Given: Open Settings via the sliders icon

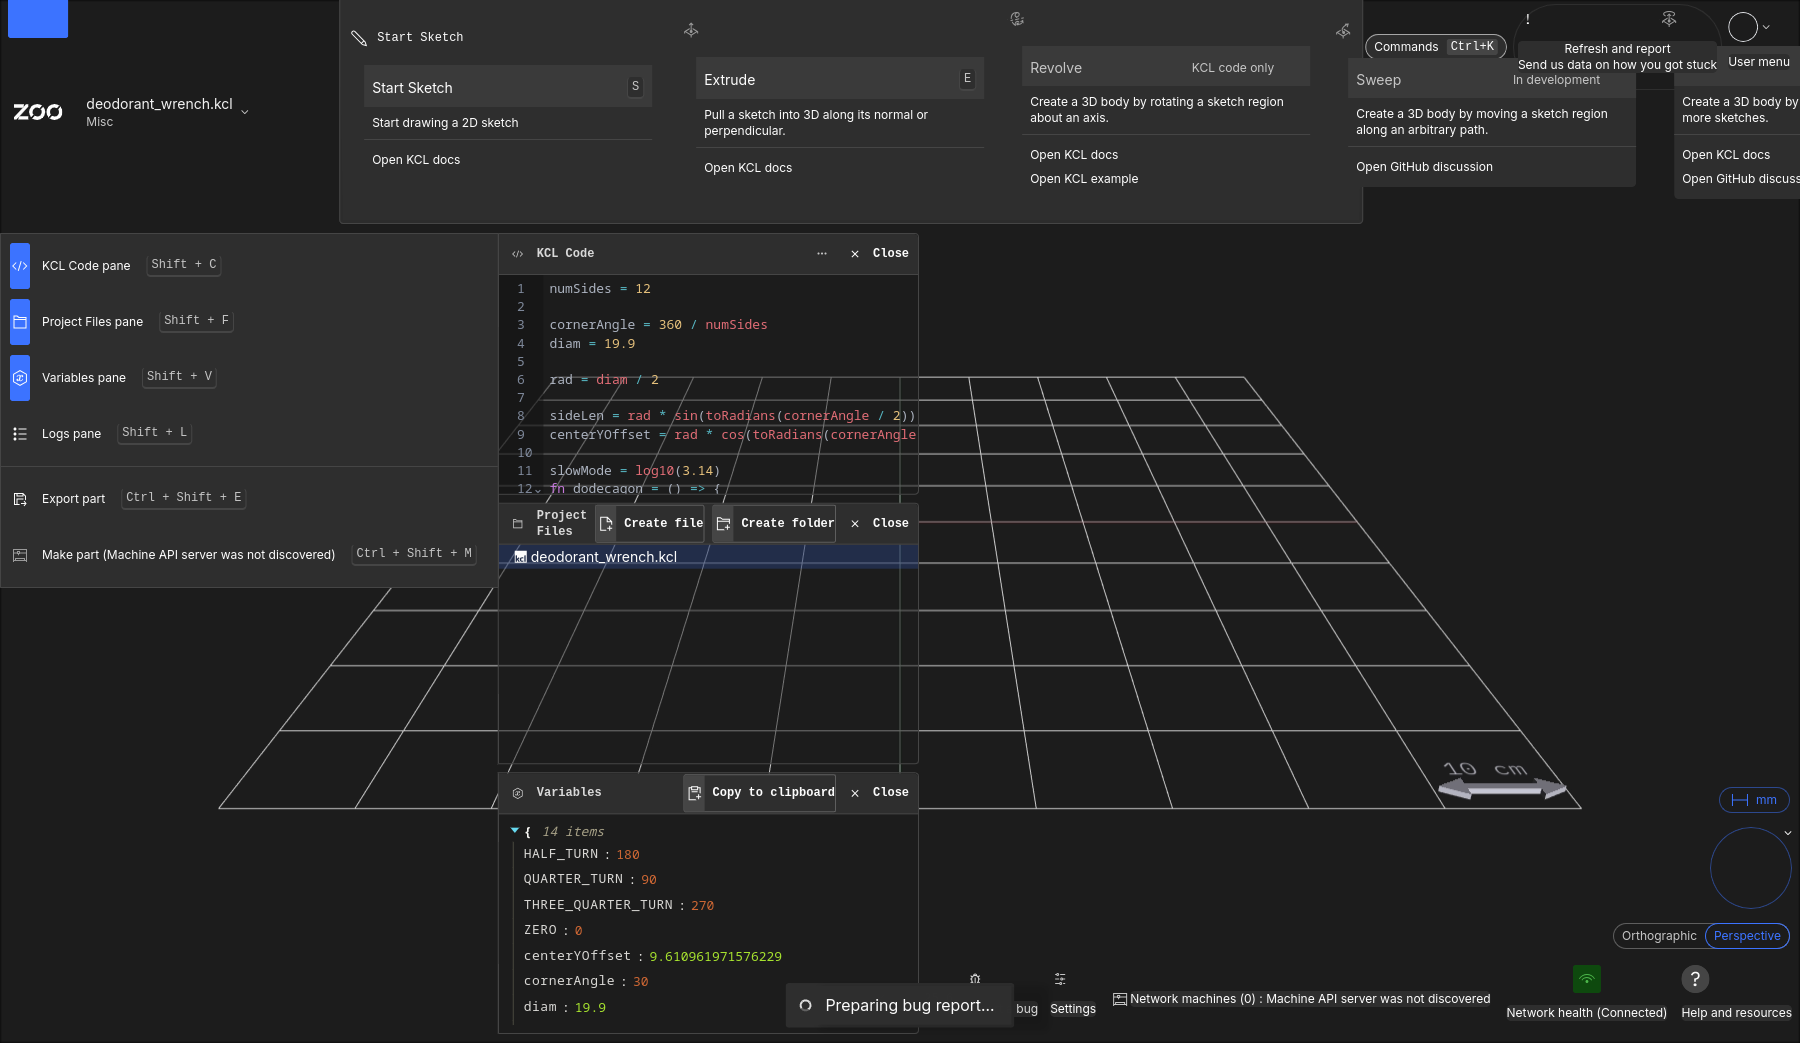Looking at the screenshot, I should [1060, 979].
